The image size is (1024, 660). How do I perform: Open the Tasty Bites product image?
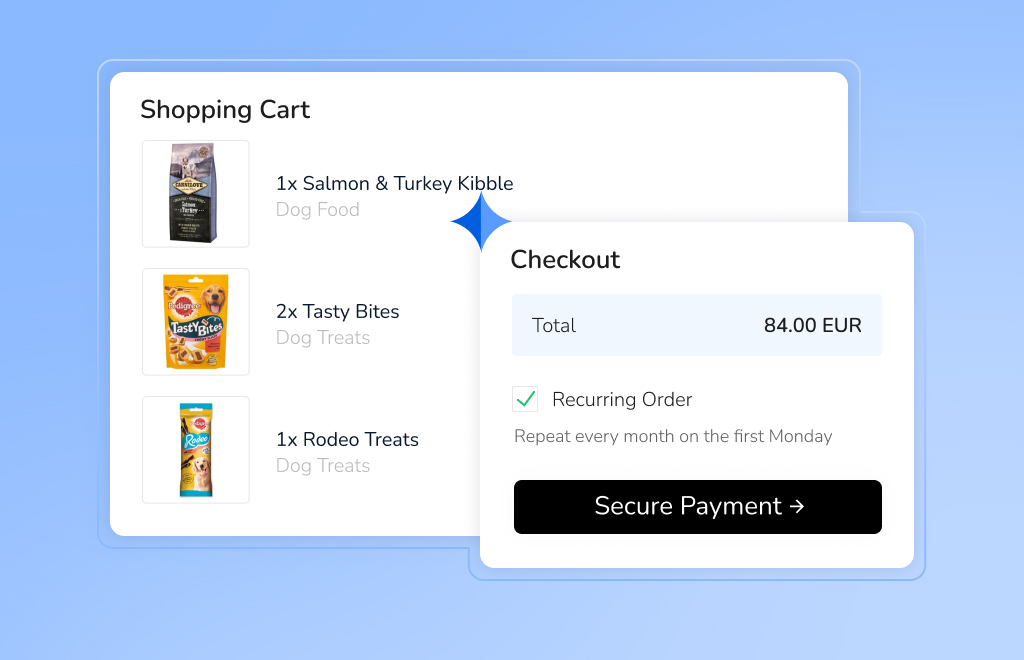(x=196, y=322)
